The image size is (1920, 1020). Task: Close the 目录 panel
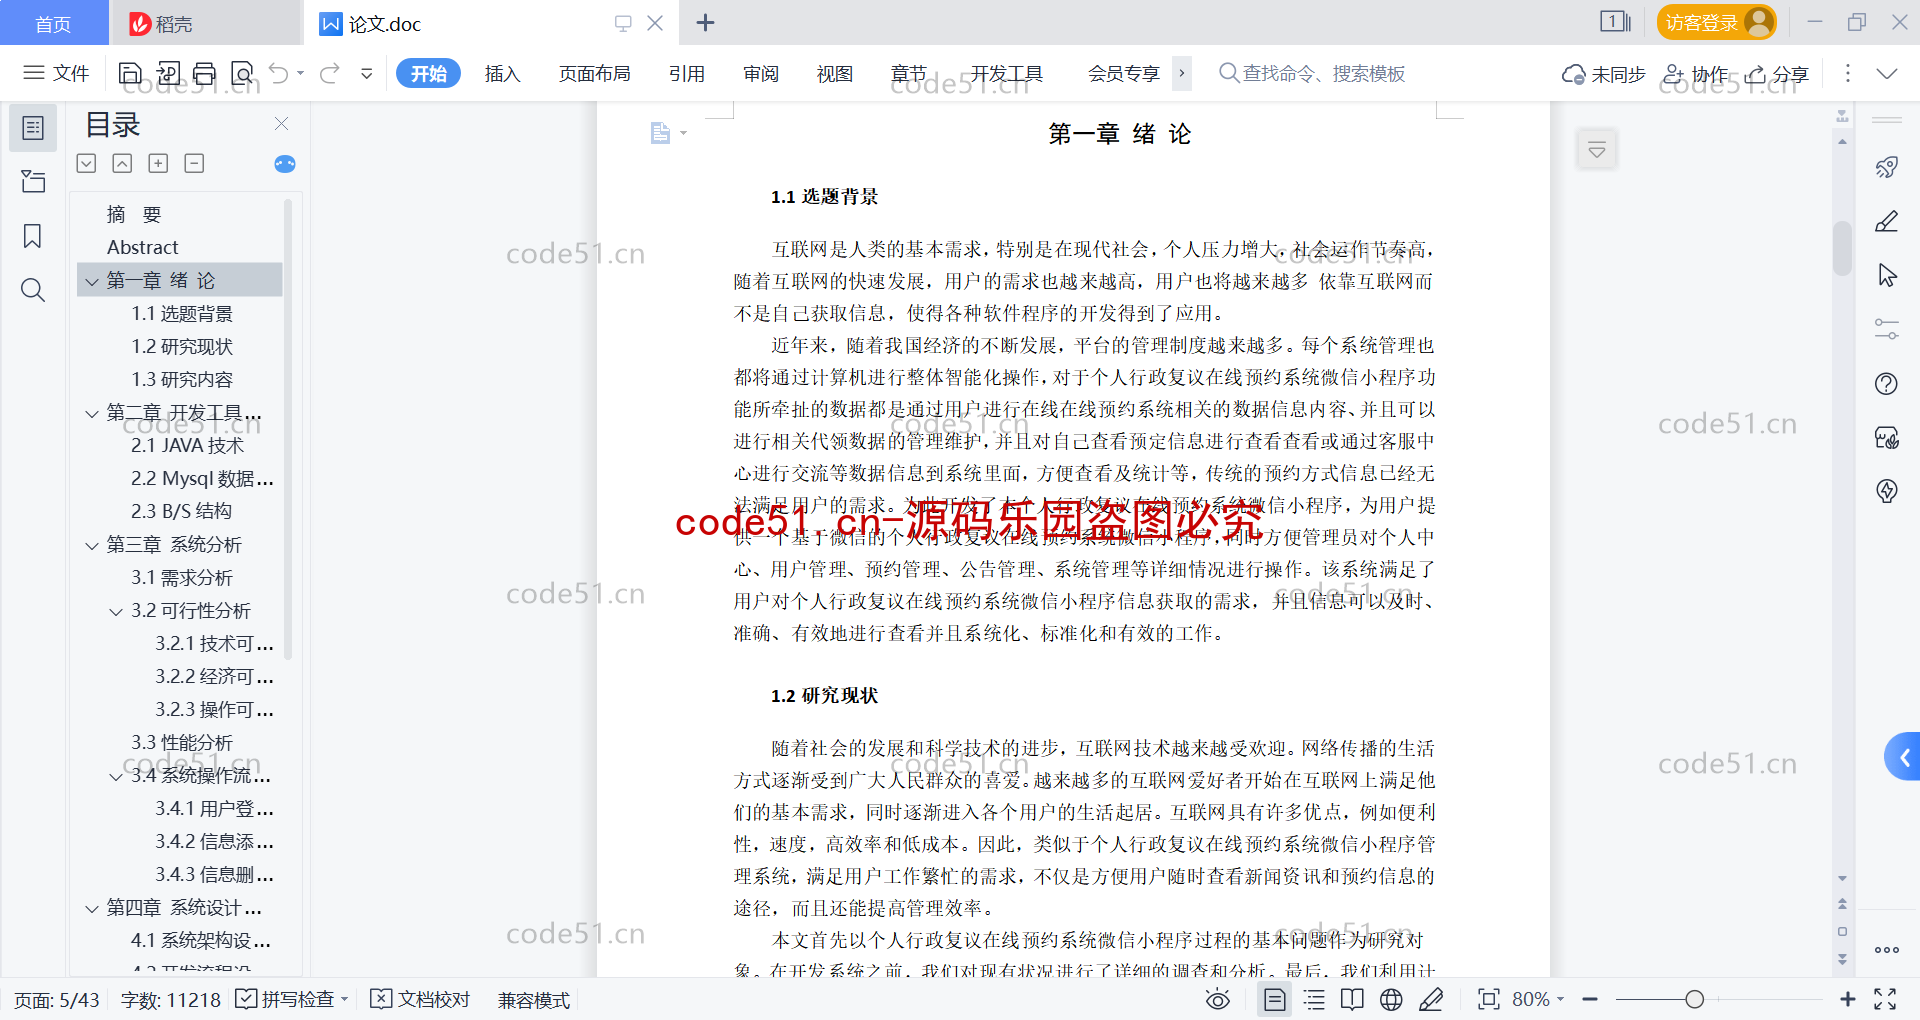281,124
